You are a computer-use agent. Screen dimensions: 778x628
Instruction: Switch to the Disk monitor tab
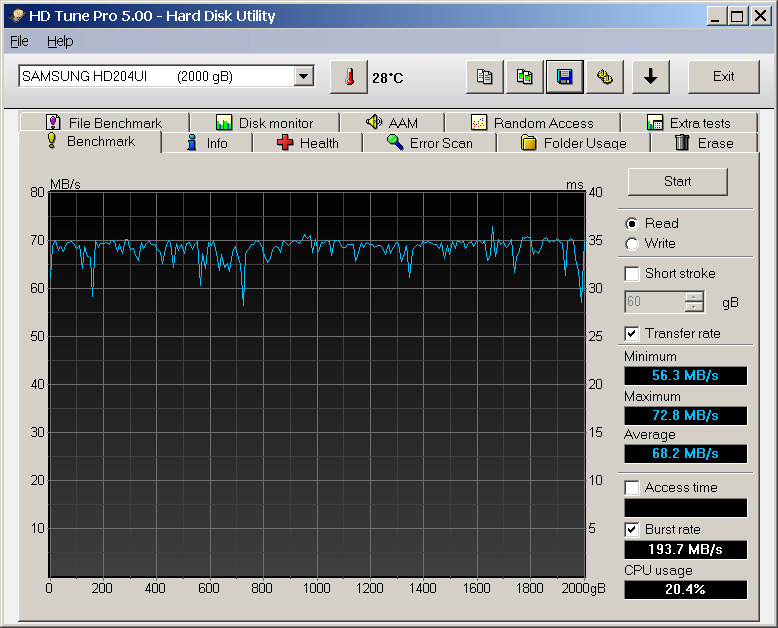click(265, 123)
